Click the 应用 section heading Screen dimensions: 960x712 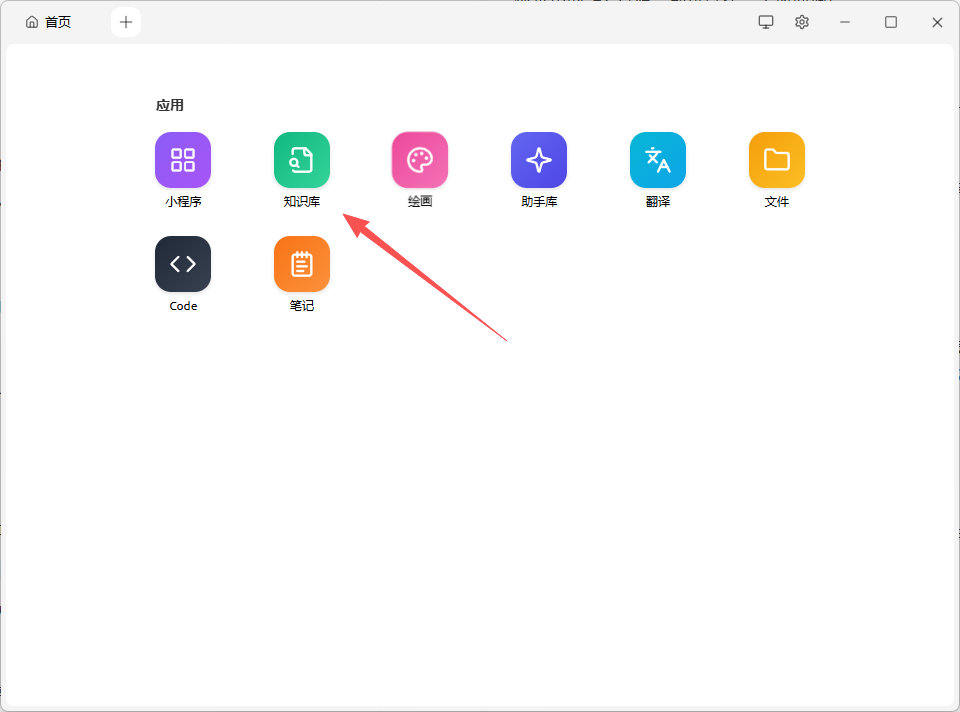pyautogui.click(x=170, y=105)
